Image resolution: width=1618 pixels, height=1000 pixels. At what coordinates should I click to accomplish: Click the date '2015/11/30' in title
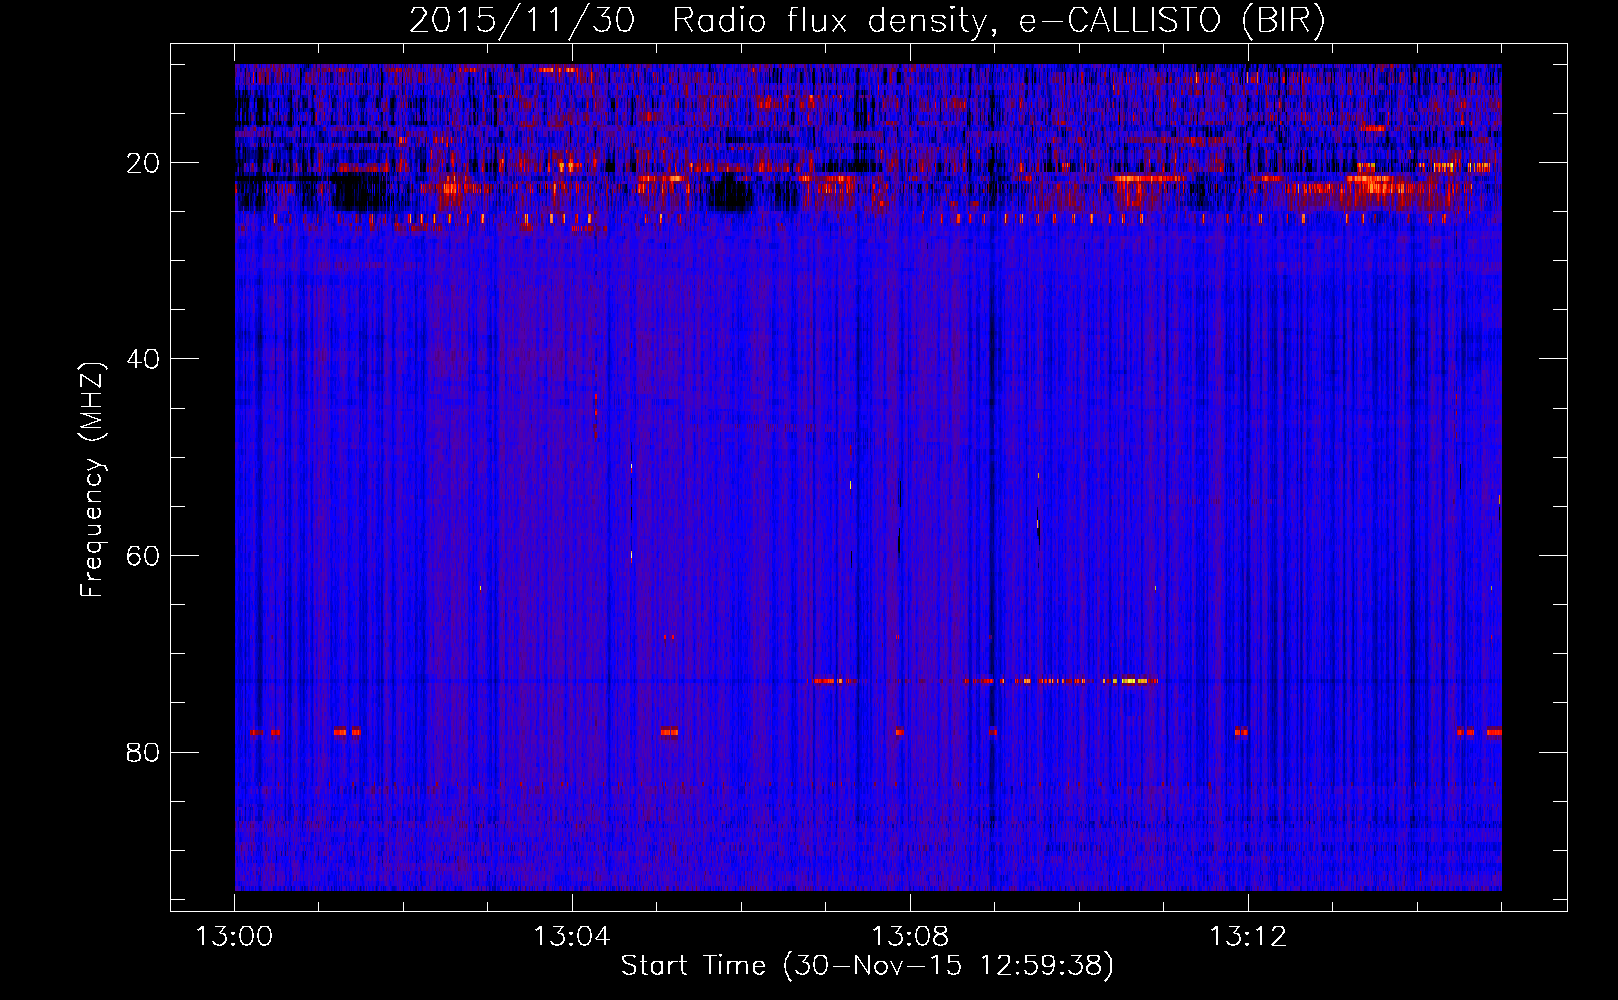click(521, 21)
